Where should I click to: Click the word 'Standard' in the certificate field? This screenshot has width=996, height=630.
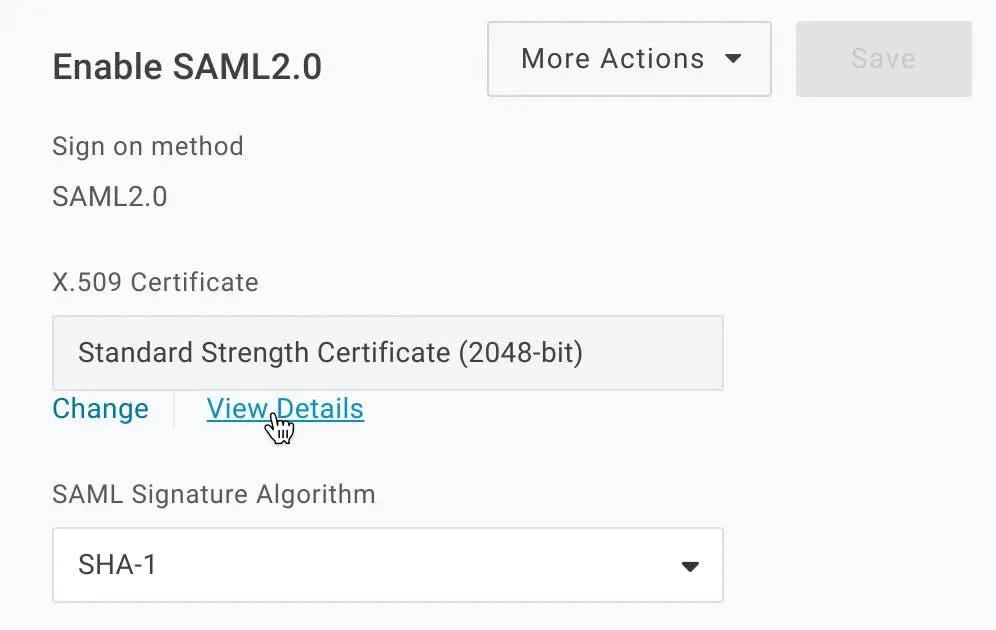tap(135, 352)
